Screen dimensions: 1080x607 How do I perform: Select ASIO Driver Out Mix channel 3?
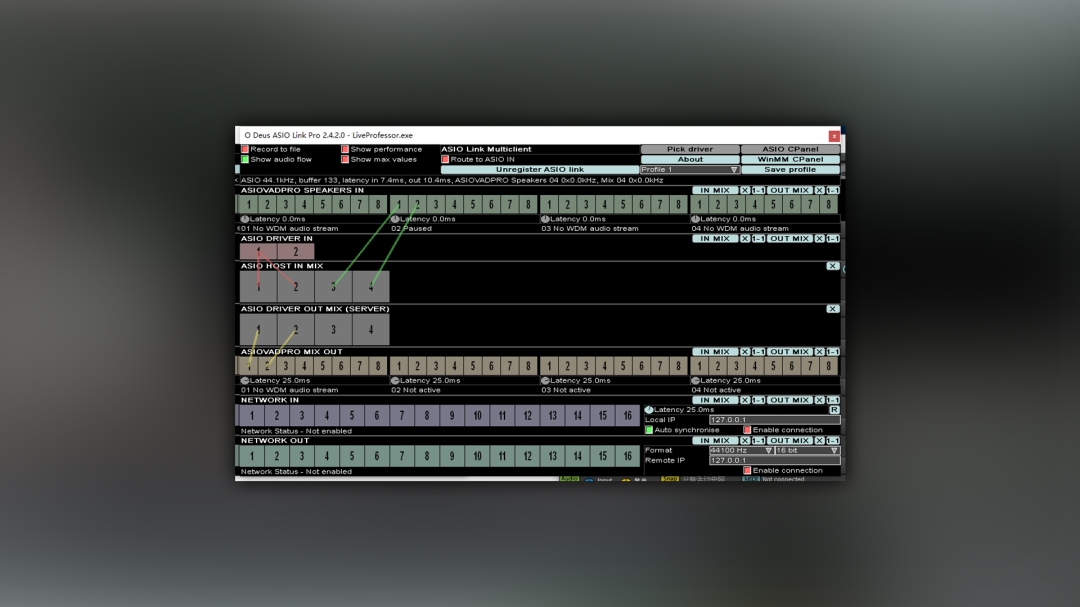tap(333, 329)
